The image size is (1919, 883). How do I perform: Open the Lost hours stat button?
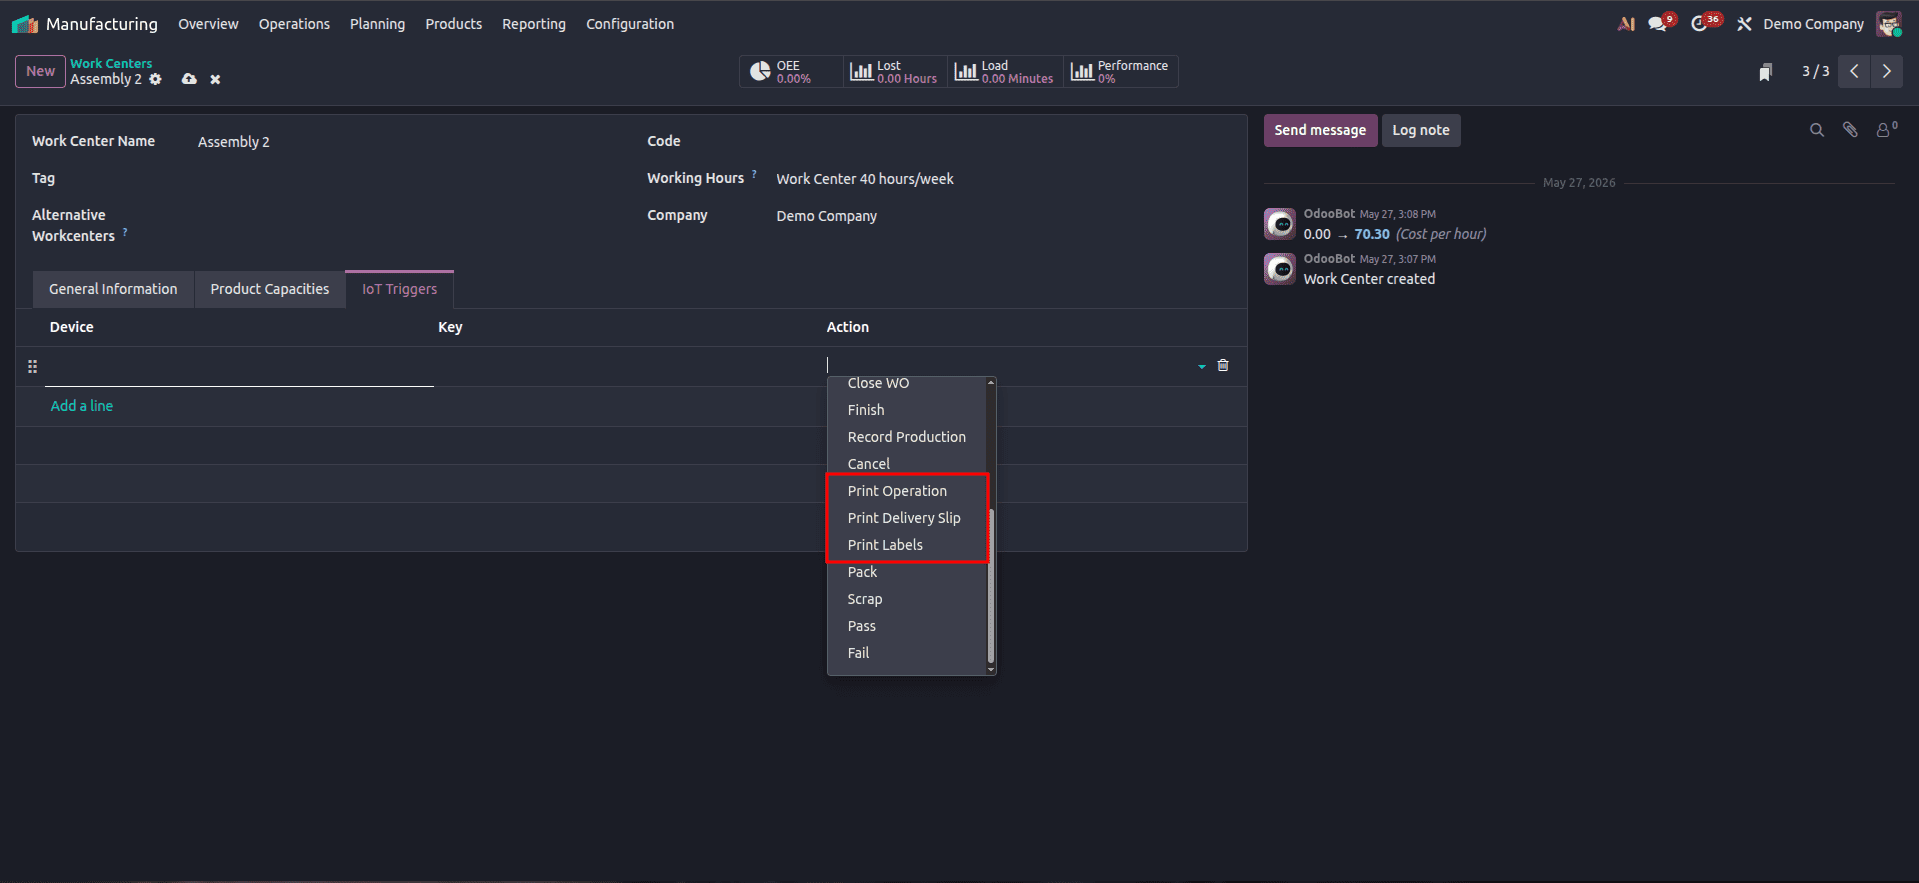[894, 72]
